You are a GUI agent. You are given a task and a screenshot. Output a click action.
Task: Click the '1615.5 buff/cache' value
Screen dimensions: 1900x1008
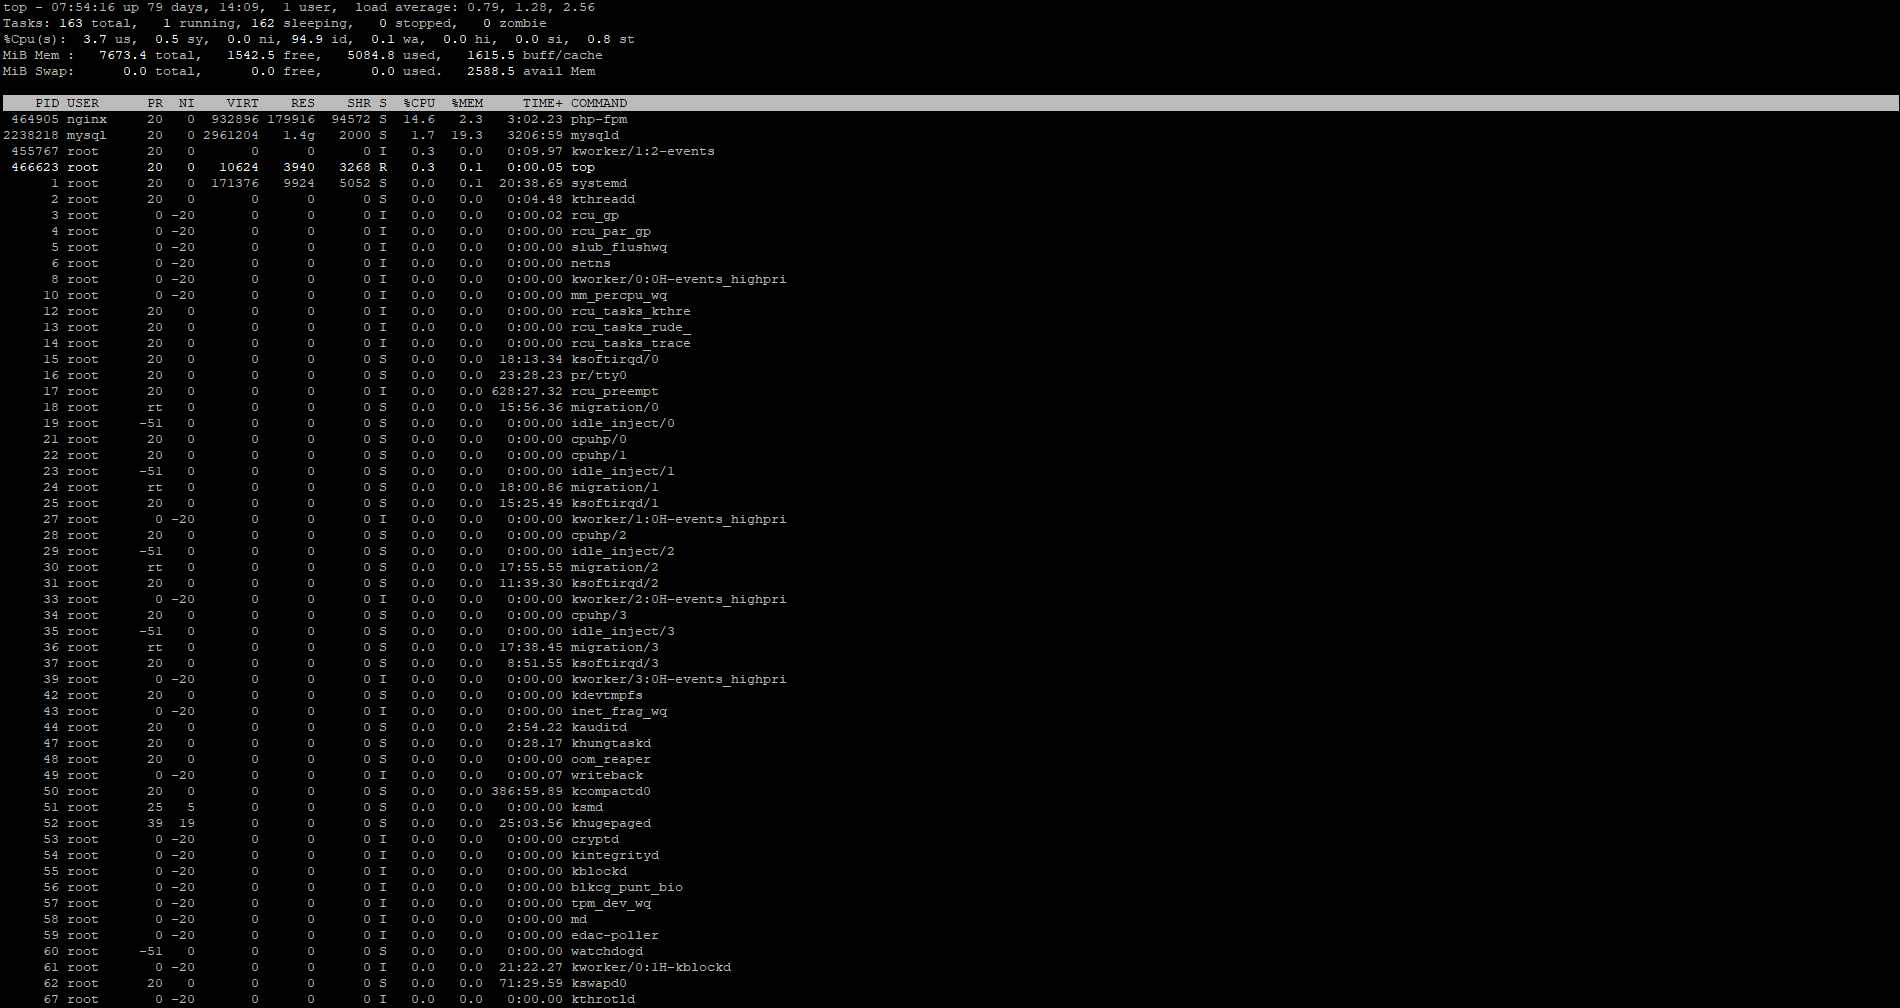(535, 55)
